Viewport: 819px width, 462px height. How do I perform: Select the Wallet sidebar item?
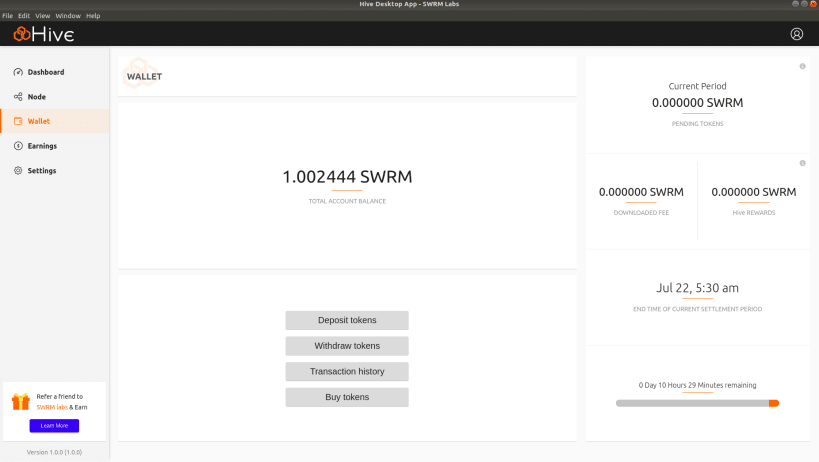click(54, 121)
